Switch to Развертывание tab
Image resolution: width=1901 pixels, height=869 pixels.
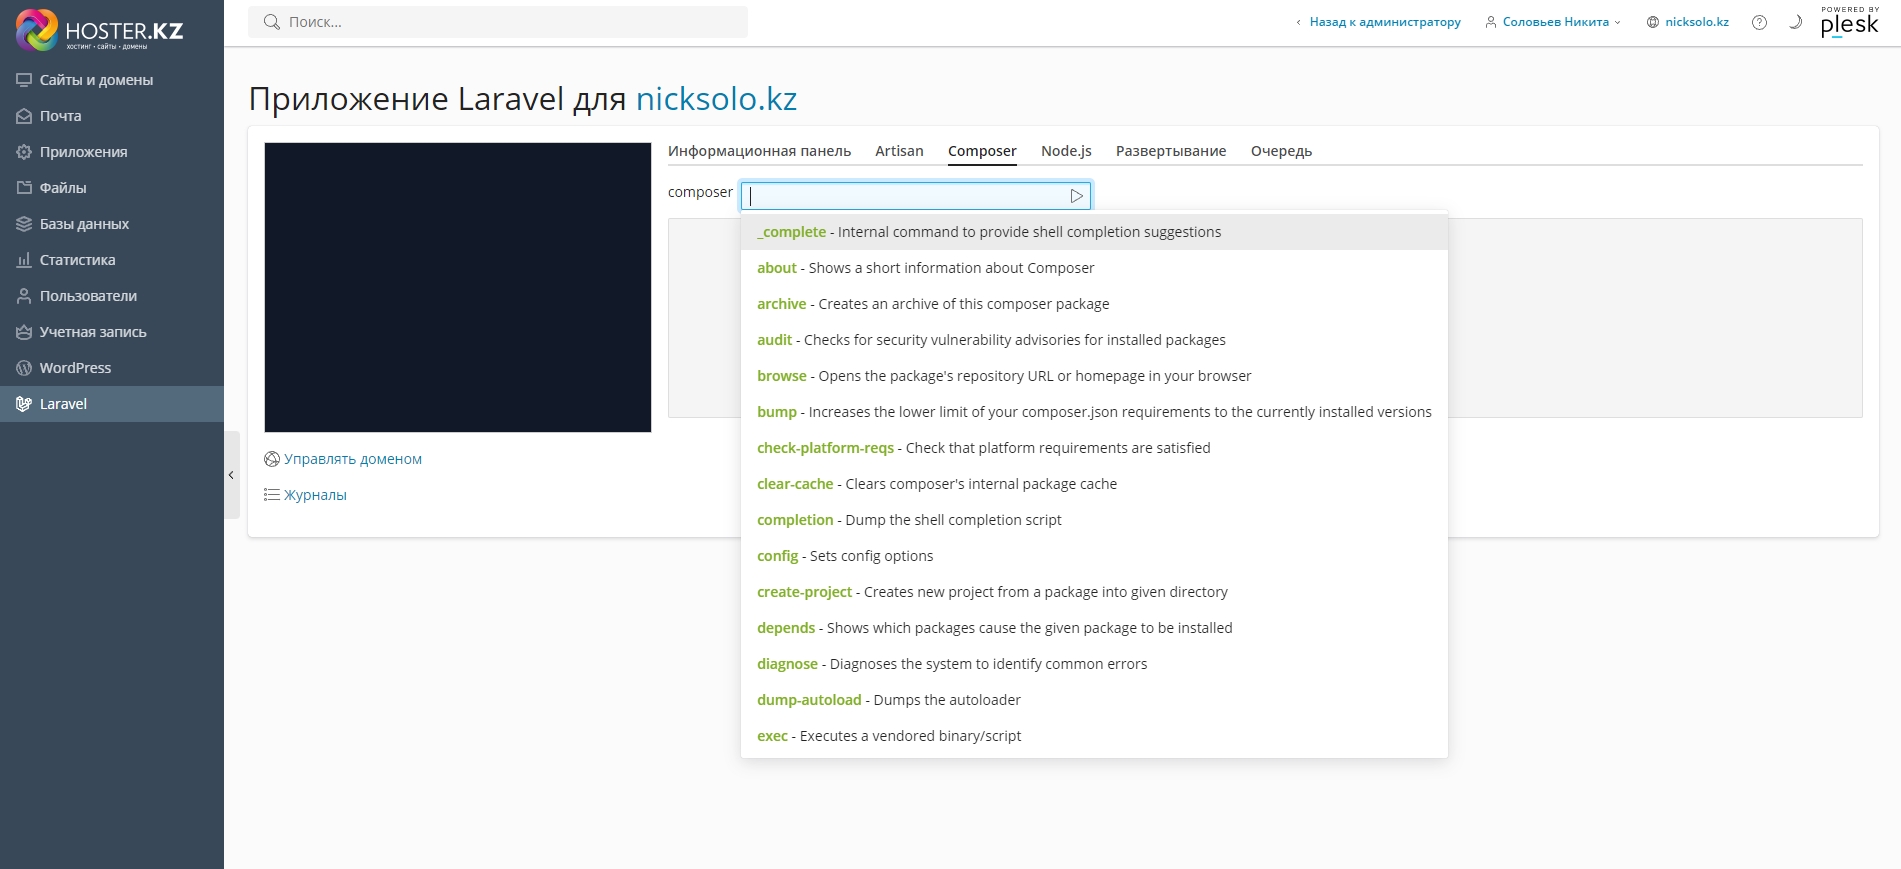(x=1171, y=151)
